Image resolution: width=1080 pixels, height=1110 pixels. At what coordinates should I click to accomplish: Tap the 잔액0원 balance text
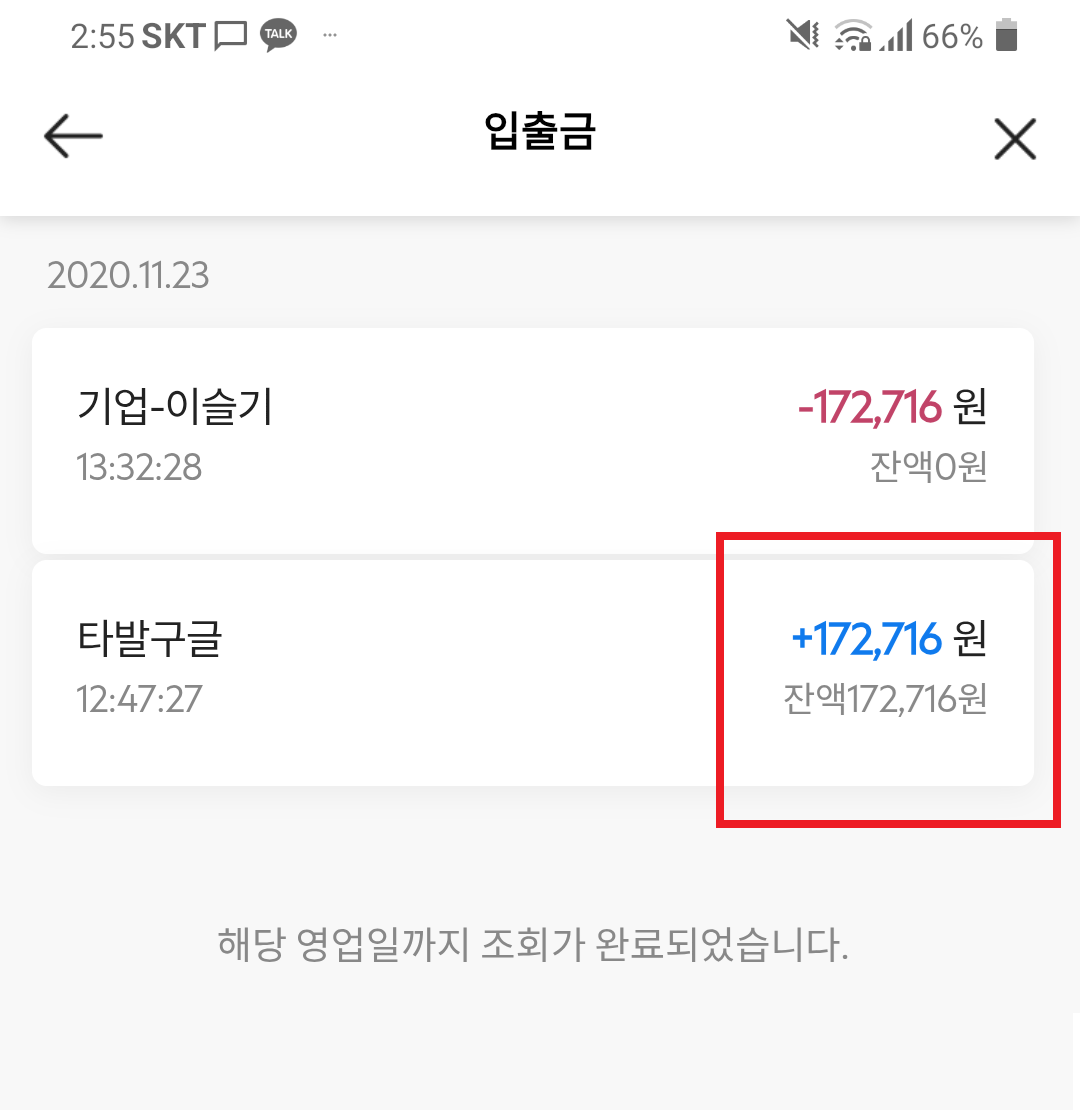pyautogui.click(x=928, y=467)
